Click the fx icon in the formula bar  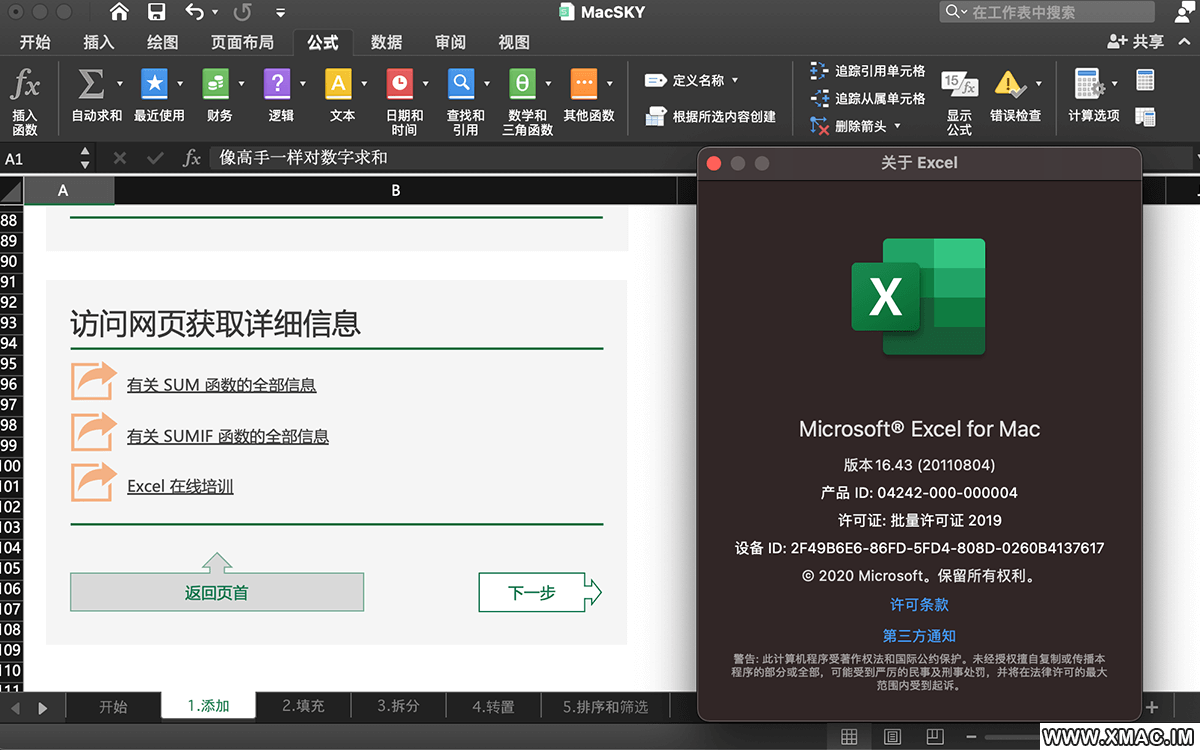point(192,158)
